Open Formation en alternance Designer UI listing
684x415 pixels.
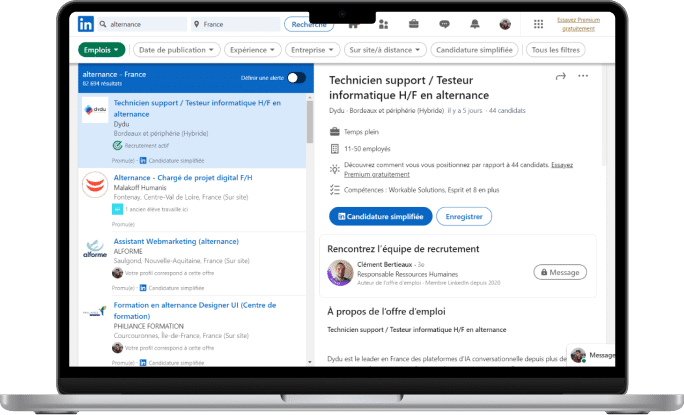click(195, 310)
